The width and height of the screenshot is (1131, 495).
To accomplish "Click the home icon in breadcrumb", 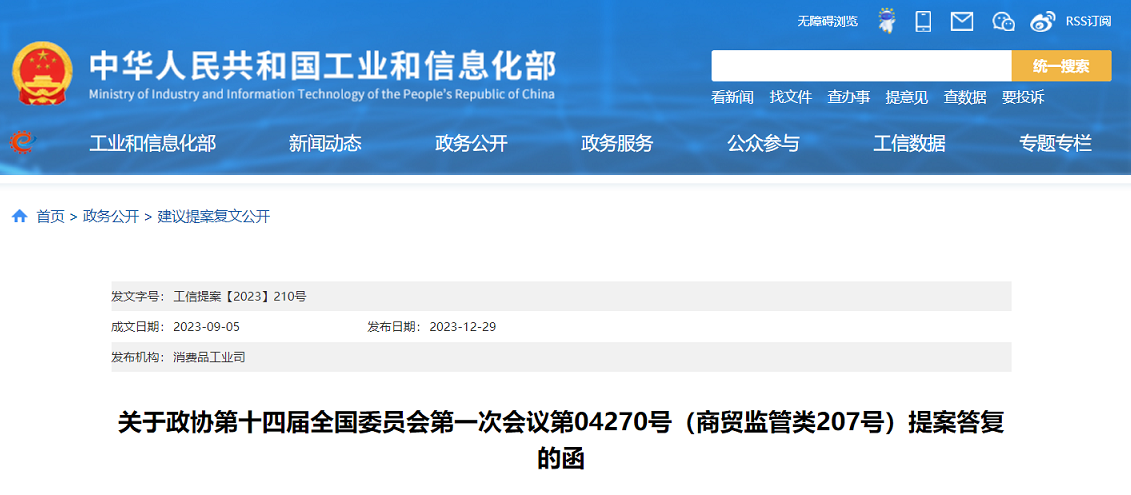I will coord(20,216).
